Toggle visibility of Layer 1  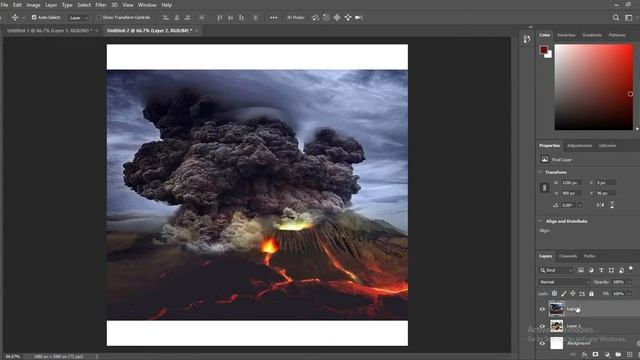pyautogui.click(x=542, y=326)
